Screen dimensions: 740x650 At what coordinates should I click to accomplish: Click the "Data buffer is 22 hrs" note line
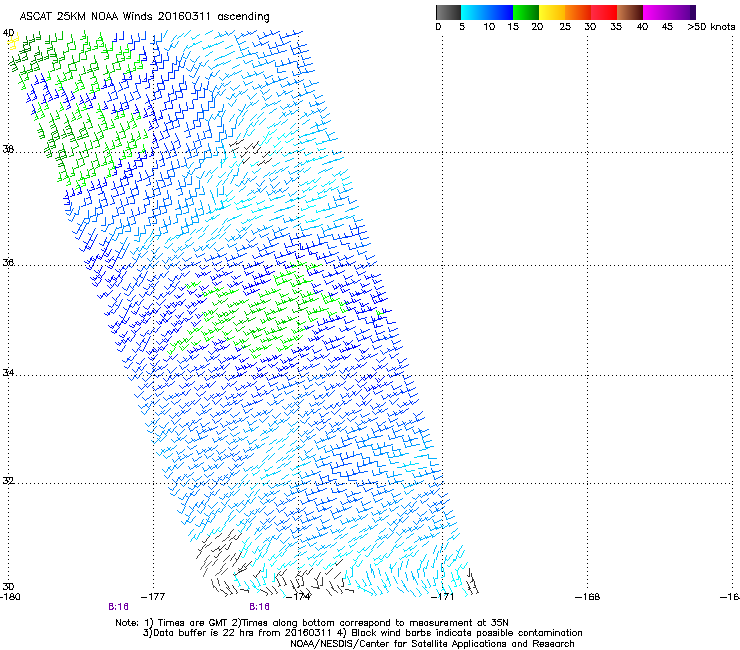[x=362, y=633]
